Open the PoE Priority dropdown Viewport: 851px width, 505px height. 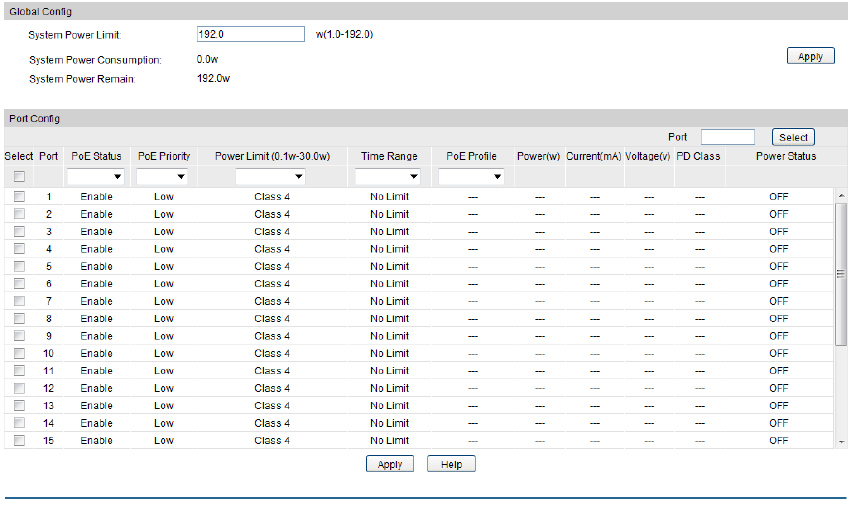pyautogui.click(x=162, y=176)
